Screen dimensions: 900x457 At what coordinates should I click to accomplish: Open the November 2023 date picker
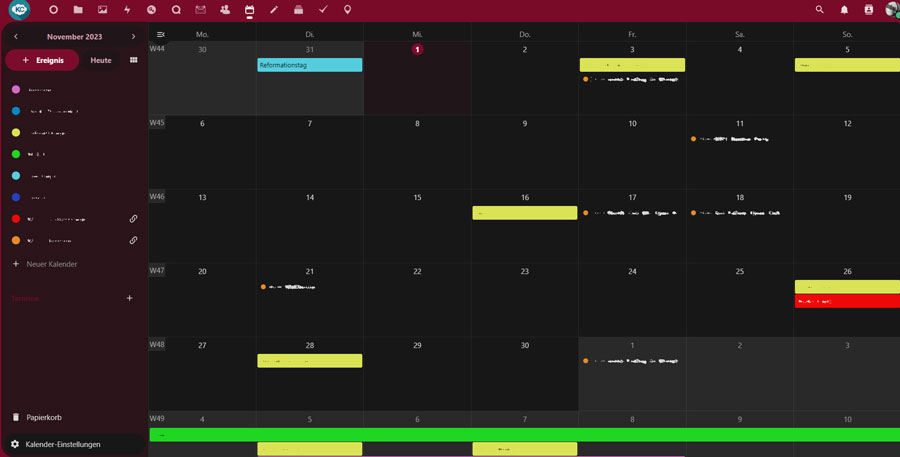74,37
